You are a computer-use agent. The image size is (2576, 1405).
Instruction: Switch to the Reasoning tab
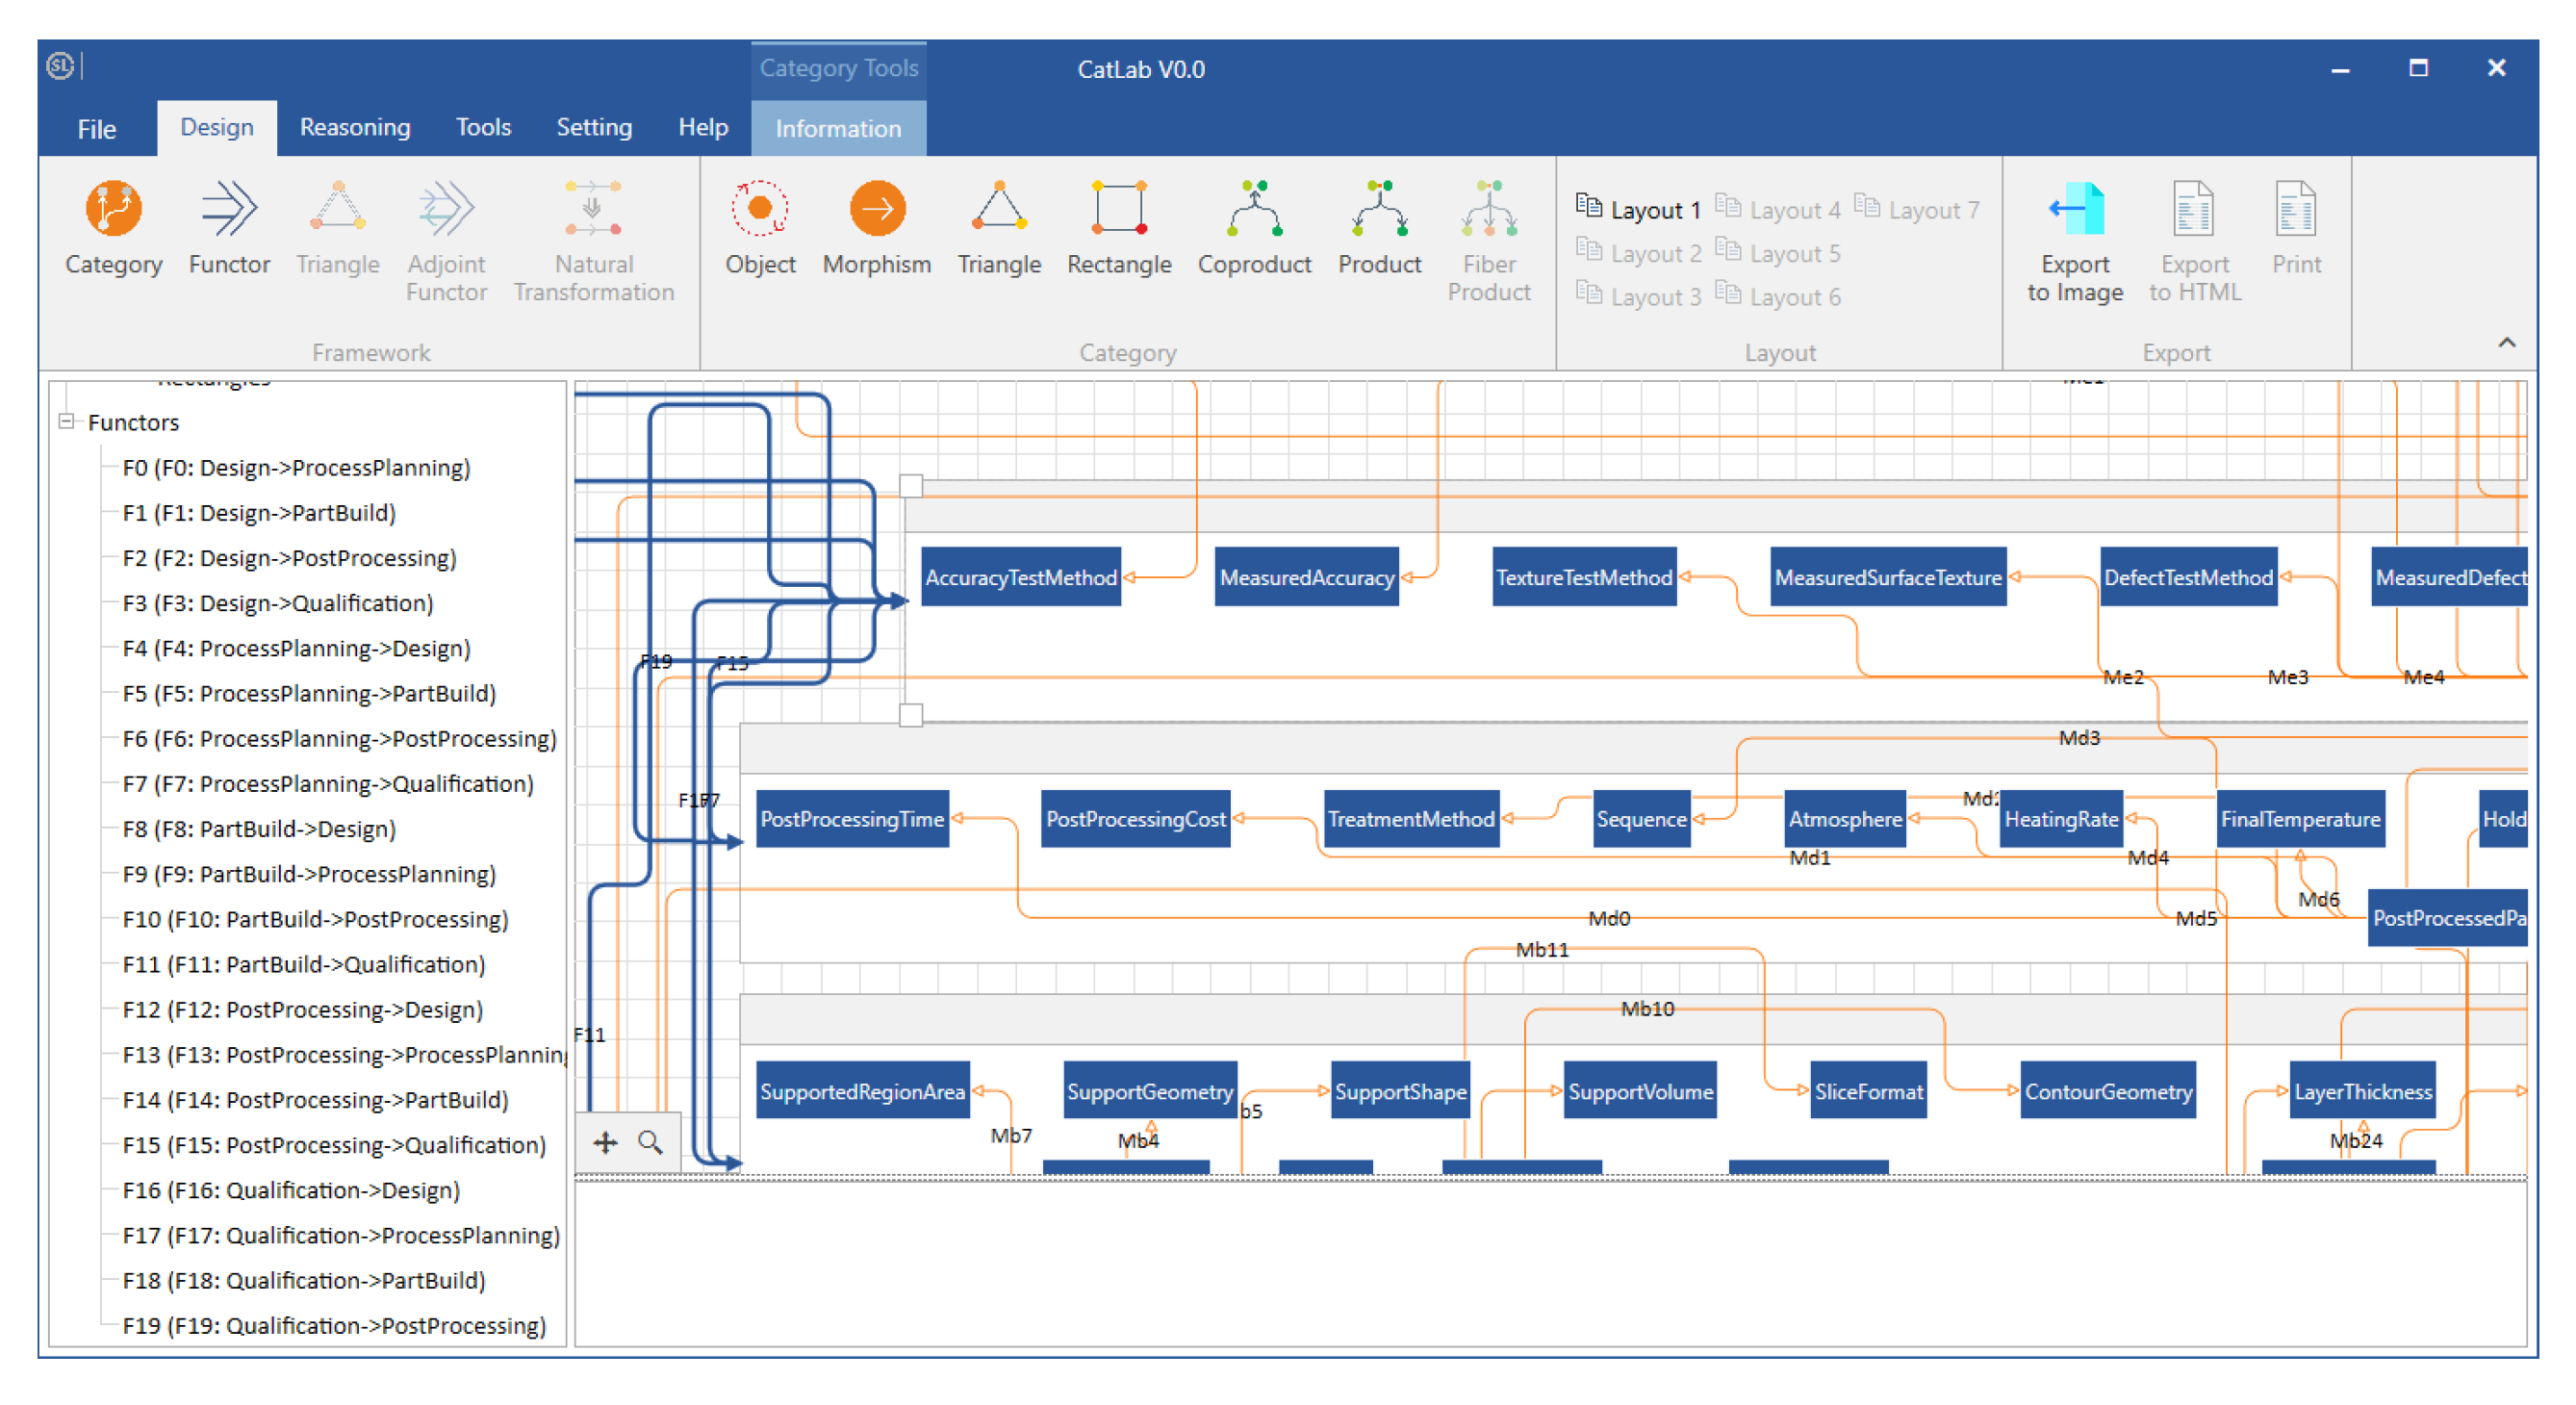355,128
